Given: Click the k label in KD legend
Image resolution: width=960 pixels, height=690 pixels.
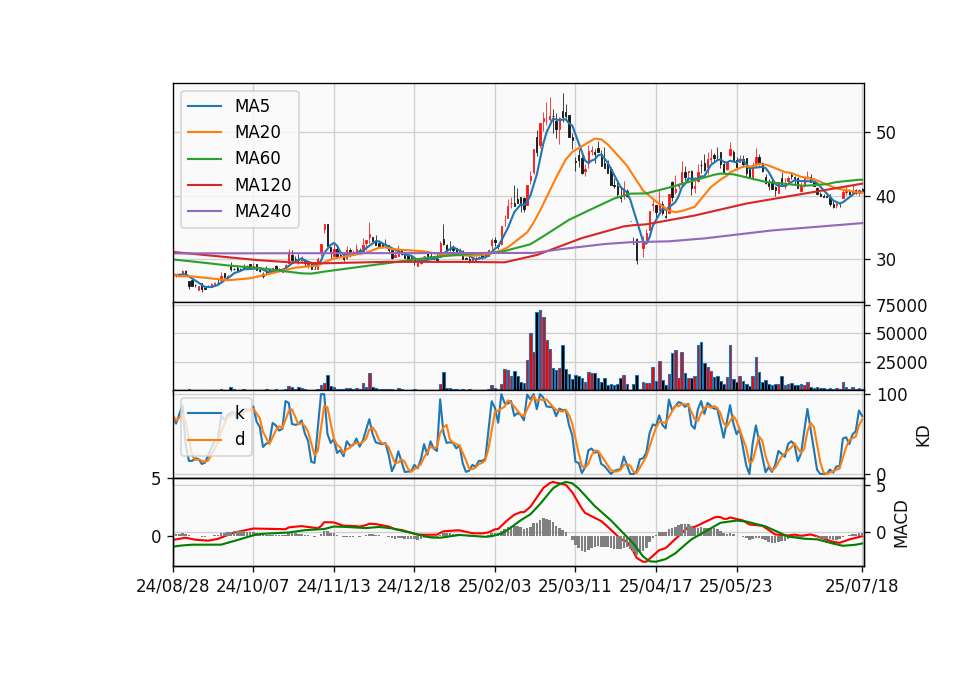Looking at the screenshot, I should [239, 413].
